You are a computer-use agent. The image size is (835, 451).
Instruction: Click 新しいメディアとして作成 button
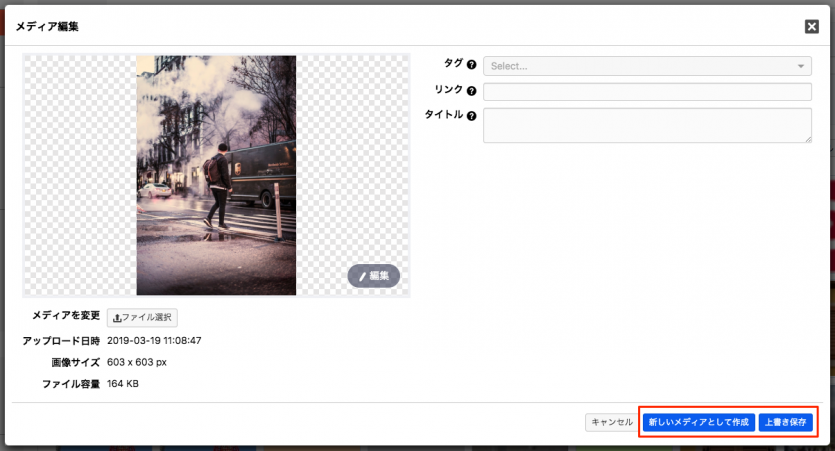coord(698,422)
